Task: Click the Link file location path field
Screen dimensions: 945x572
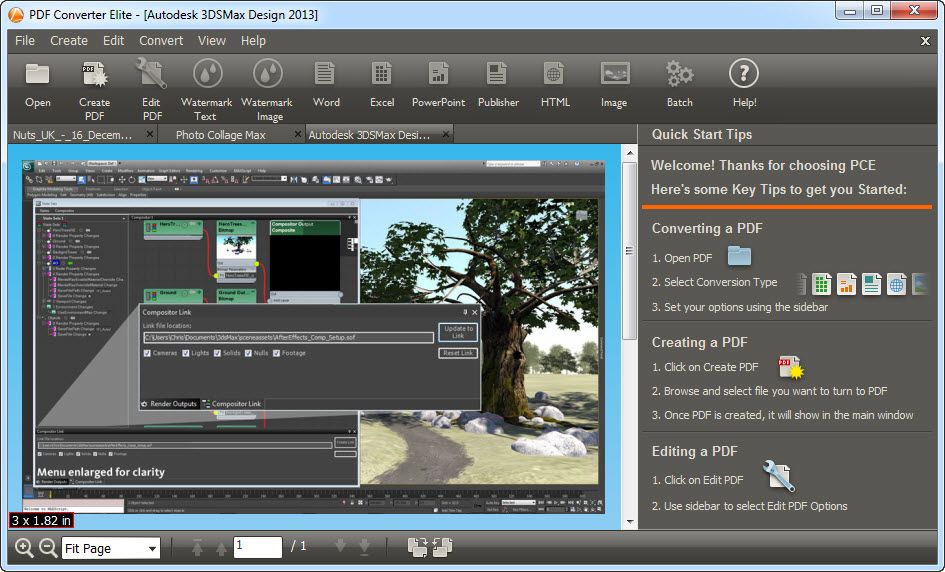Action: point(288,338)
